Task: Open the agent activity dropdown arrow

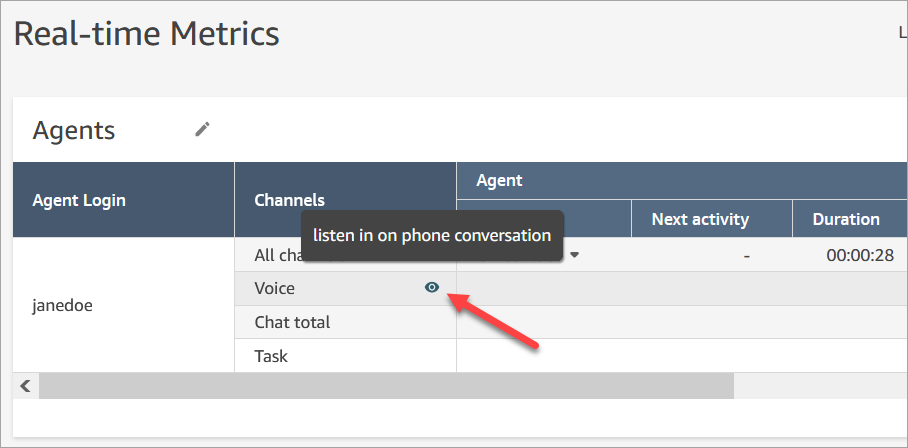Action: (x=574, y=255)
